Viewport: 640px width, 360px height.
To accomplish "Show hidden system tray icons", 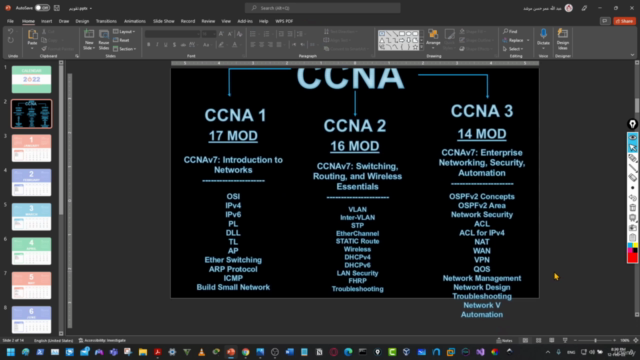I will (x=548, y=352).
